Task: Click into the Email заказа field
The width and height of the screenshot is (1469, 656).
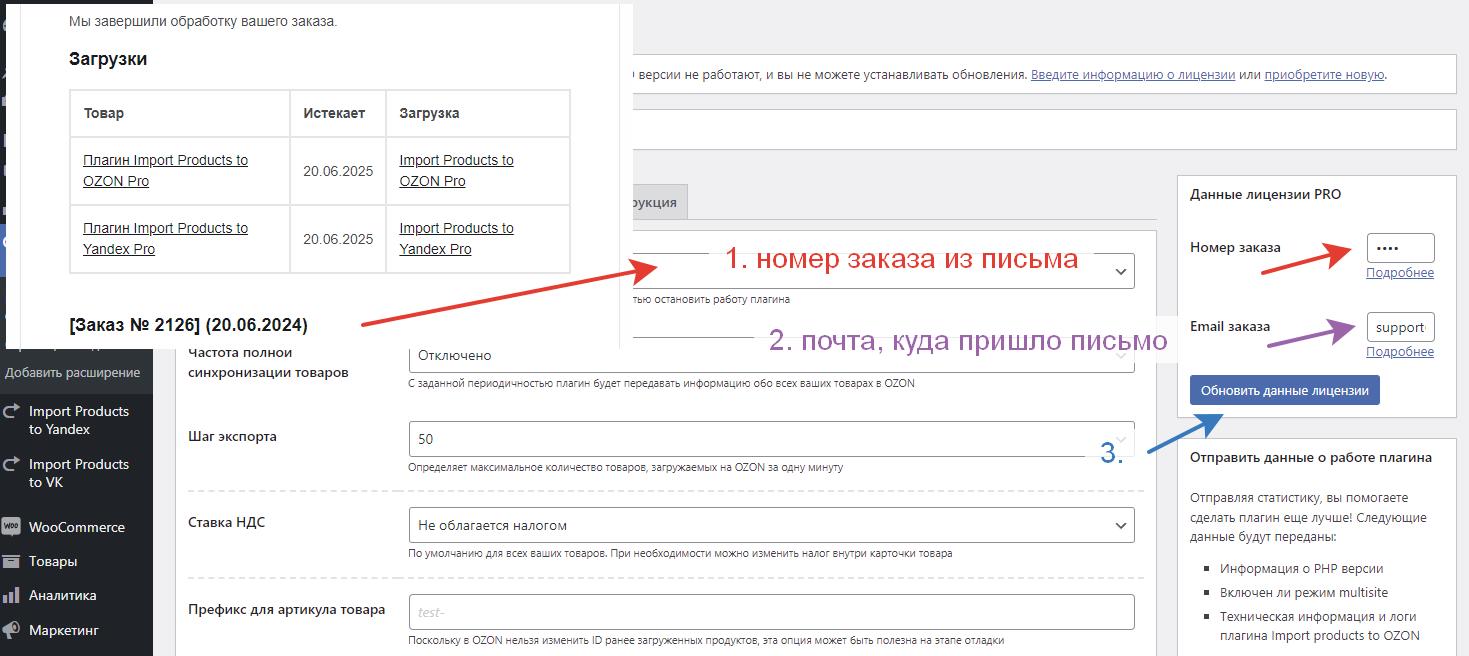Action: [1399, 327]
